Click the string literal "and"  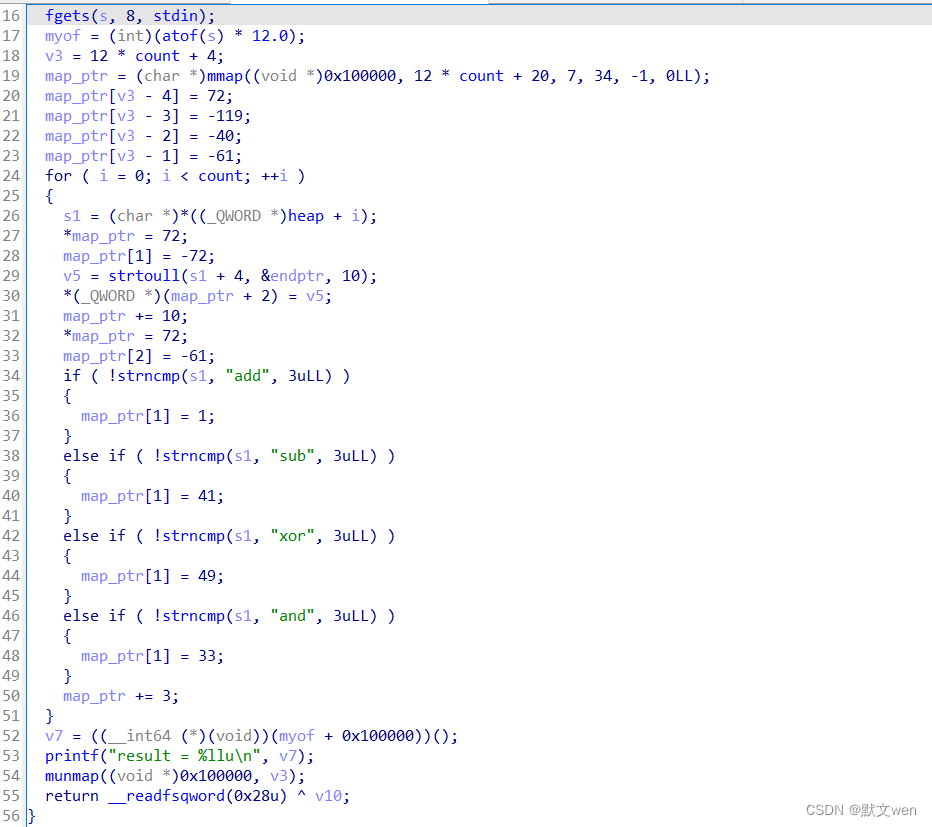click(291, 615)
